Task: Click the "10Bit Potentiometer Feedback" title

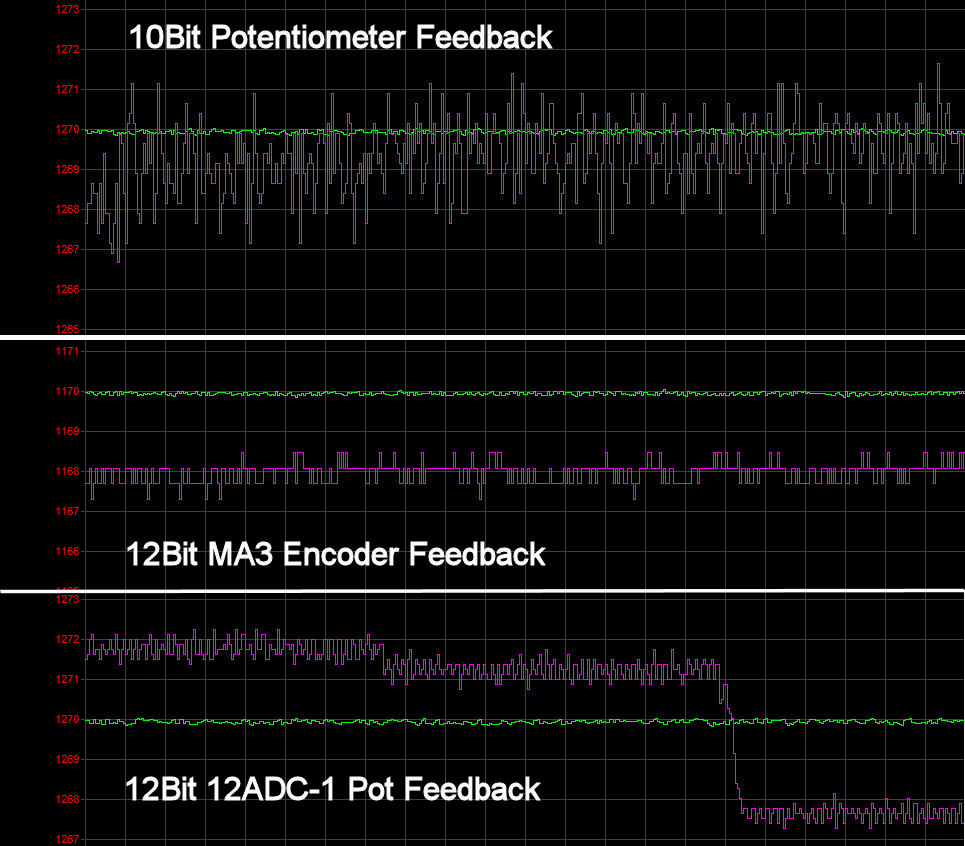Action: pyautogui.click(x=340, y=38)
